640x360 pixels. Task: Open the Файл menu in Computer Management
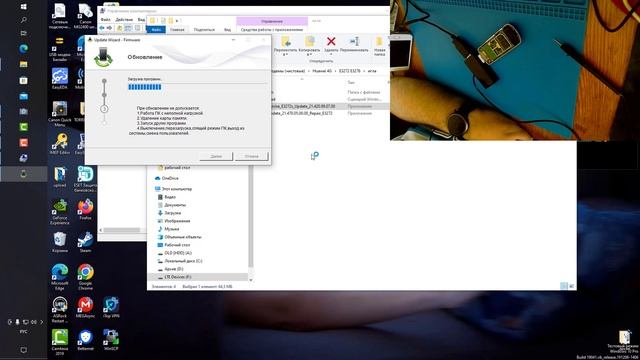tap(105, 20)
